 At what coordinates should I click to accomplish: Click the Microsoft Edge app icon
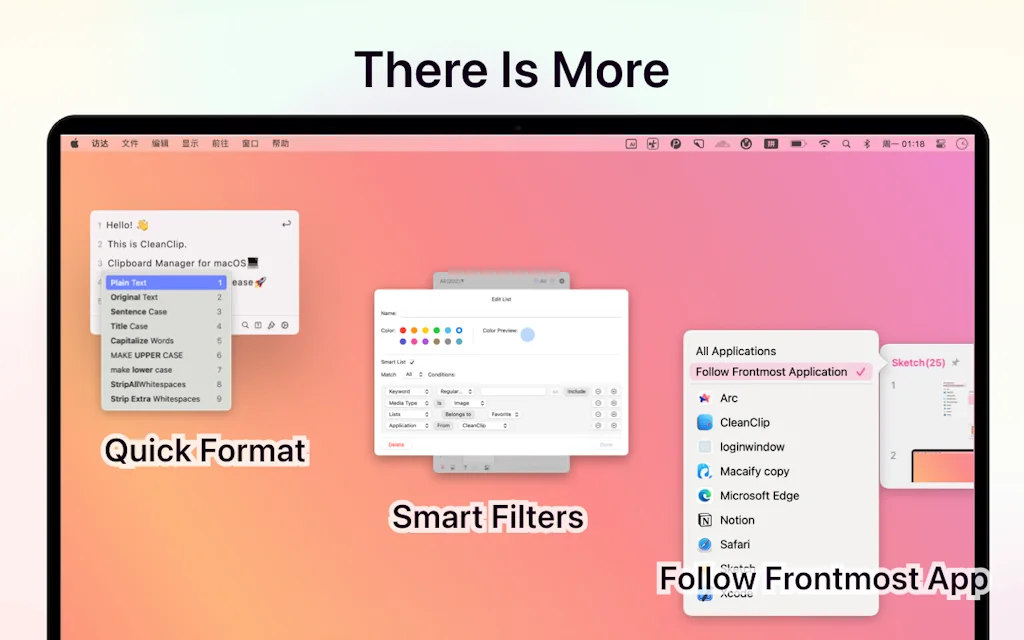coord(704,496)
